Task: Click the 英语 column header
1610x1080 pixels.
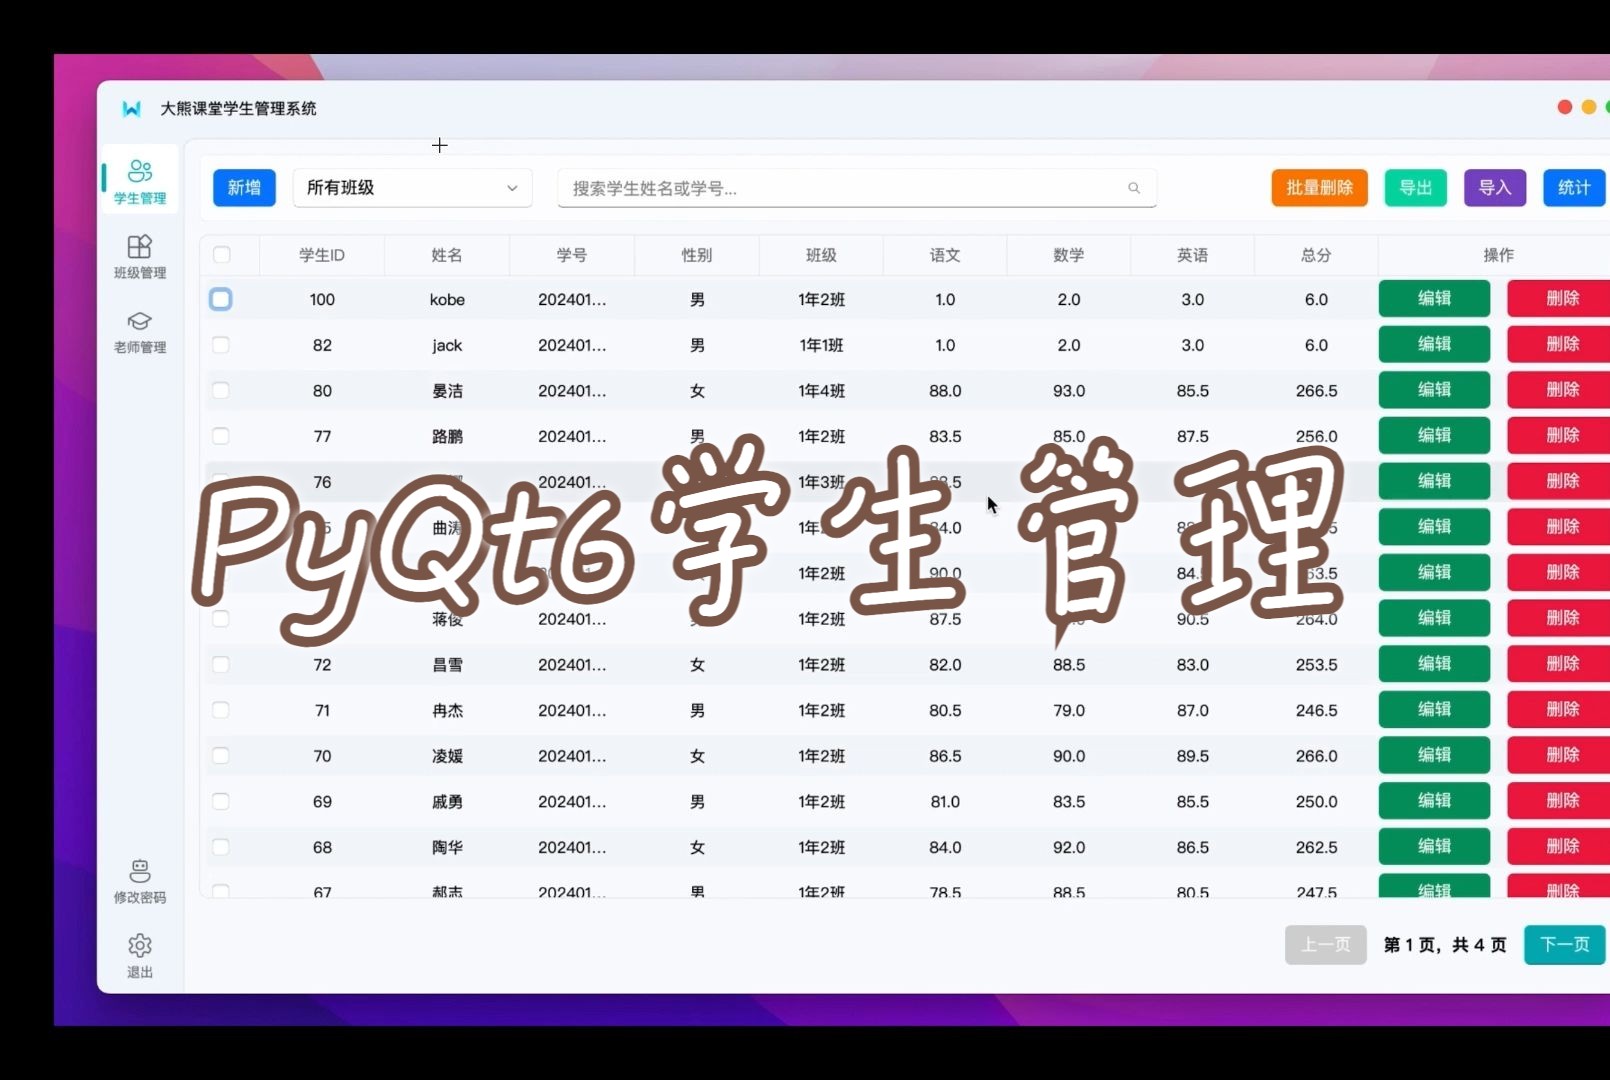Action: 1193,255
